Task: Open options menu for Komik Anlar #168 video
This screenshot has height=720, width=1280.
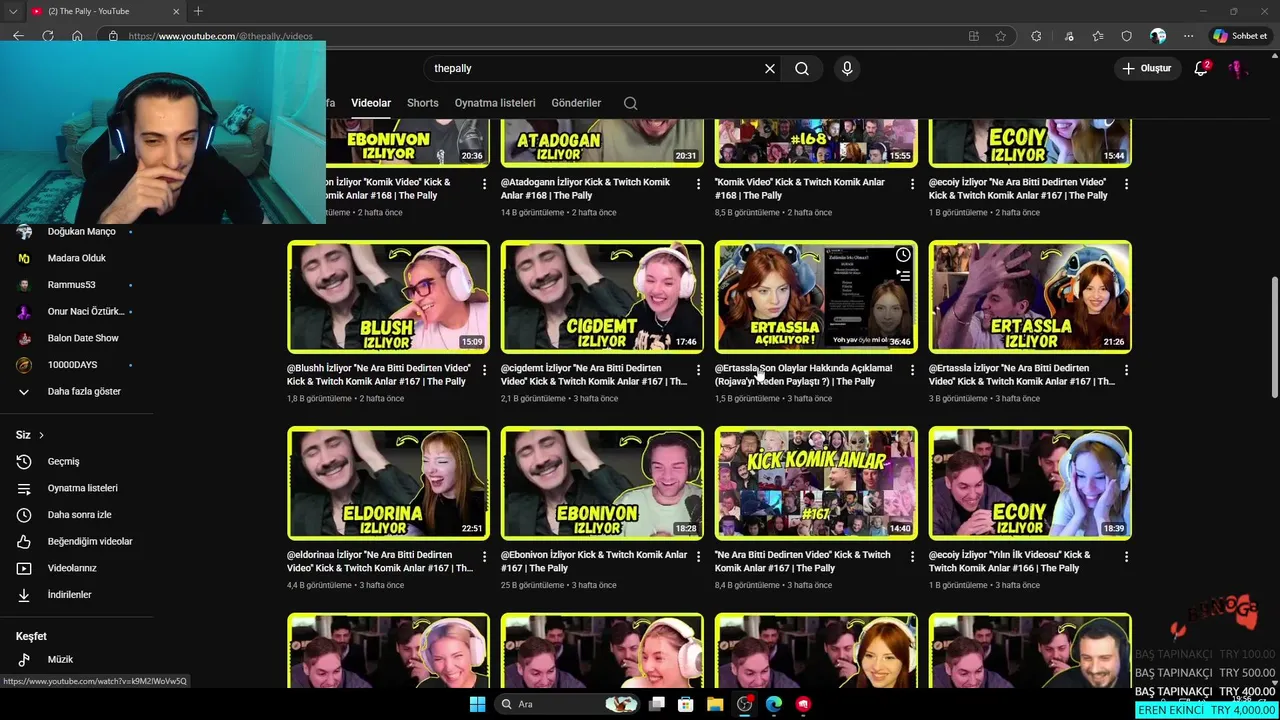Action: pos(912,184)
